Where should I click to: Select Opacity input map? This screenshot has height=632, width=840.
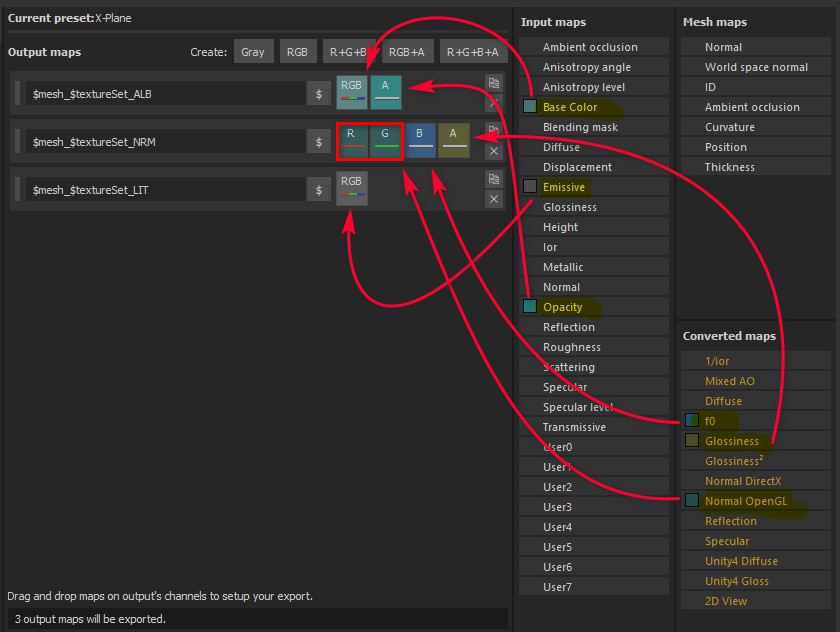click(x=594, y=307)
